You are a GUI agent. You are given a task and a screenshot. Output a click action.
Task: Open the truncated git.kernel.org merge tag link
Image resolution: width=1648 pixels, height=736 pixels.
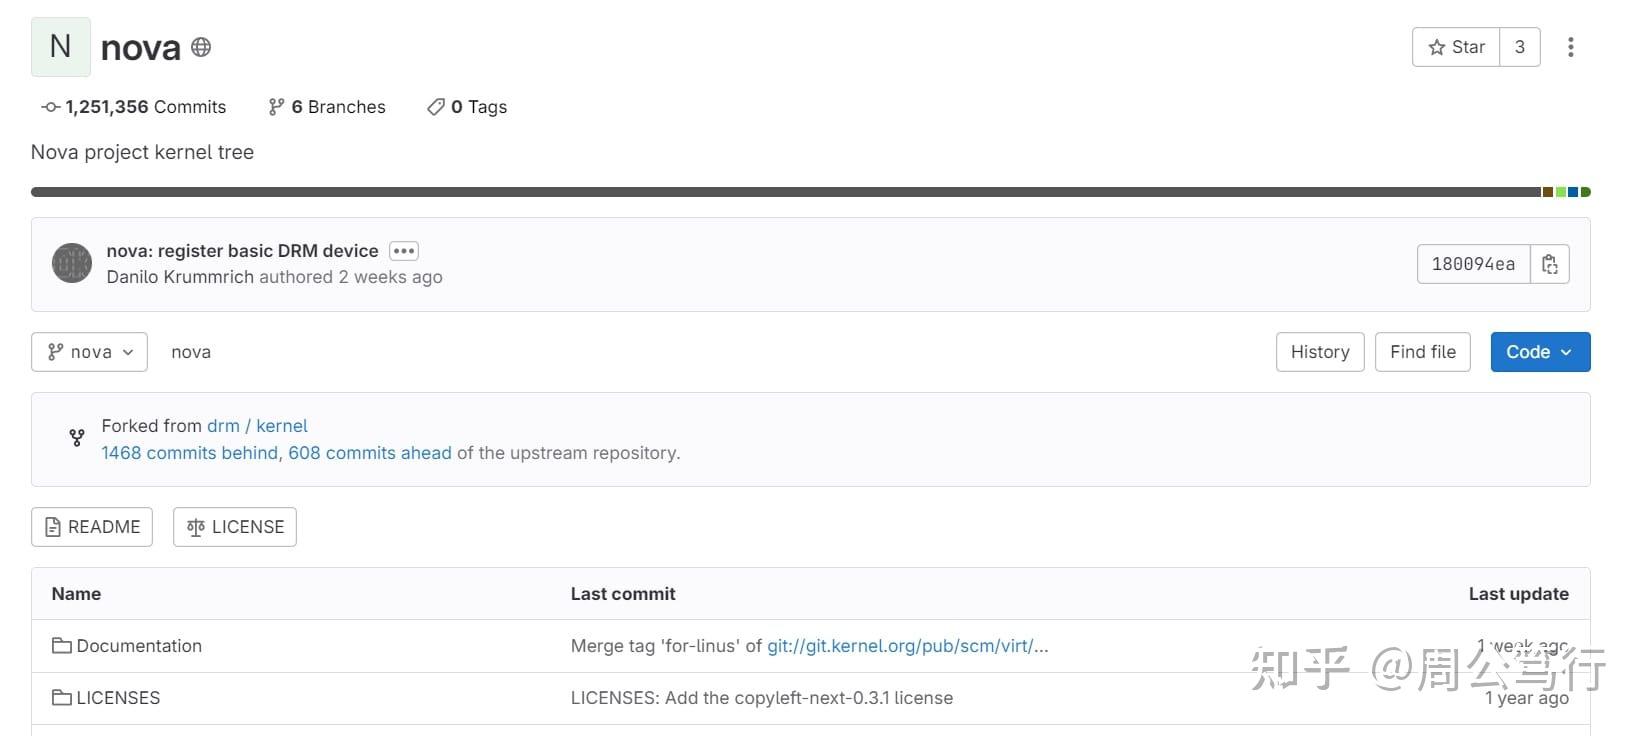coord(906,645)
